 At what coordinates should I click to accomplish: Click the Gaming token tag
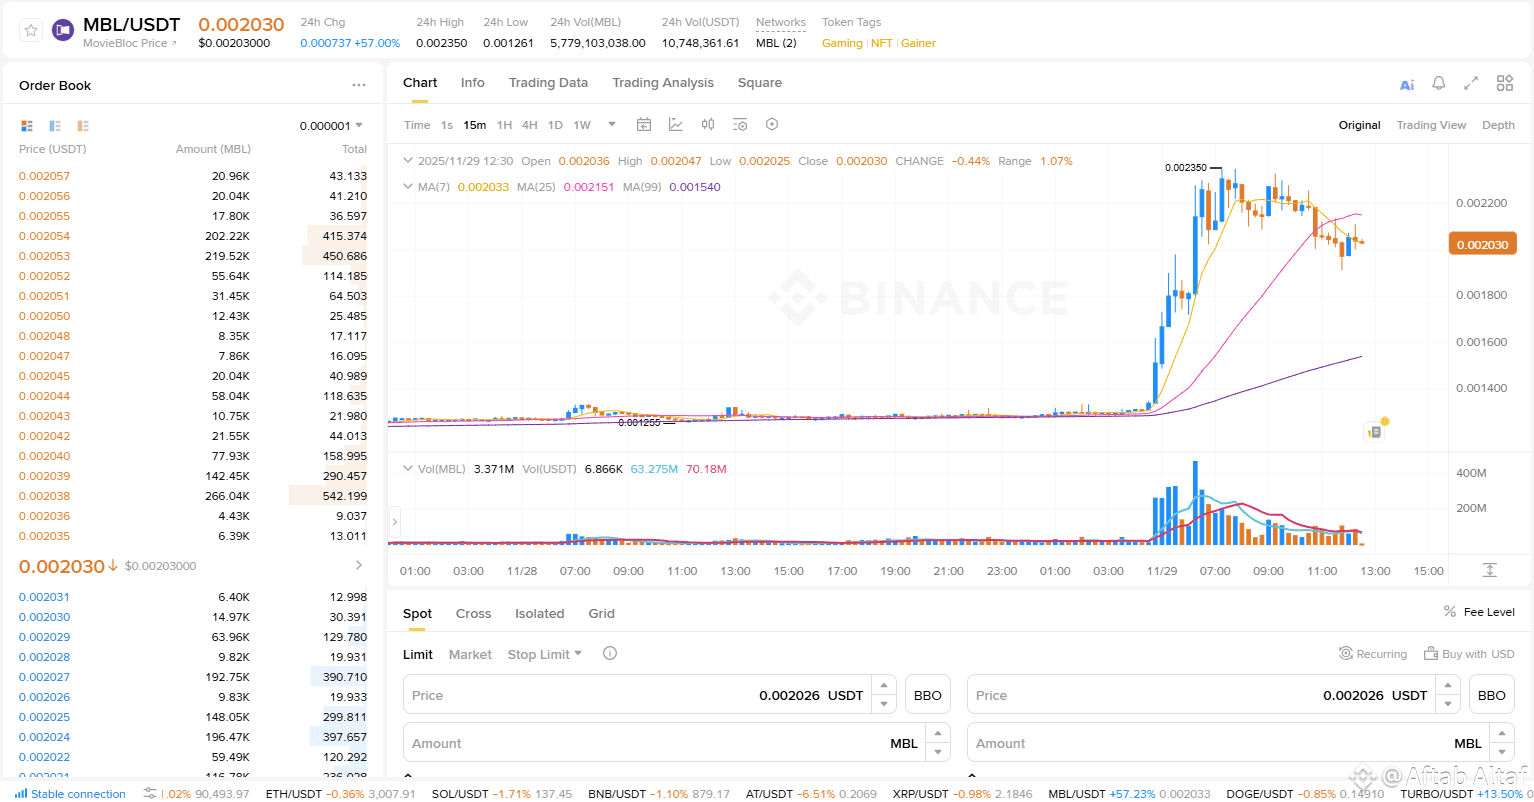(x=842, y=43)
